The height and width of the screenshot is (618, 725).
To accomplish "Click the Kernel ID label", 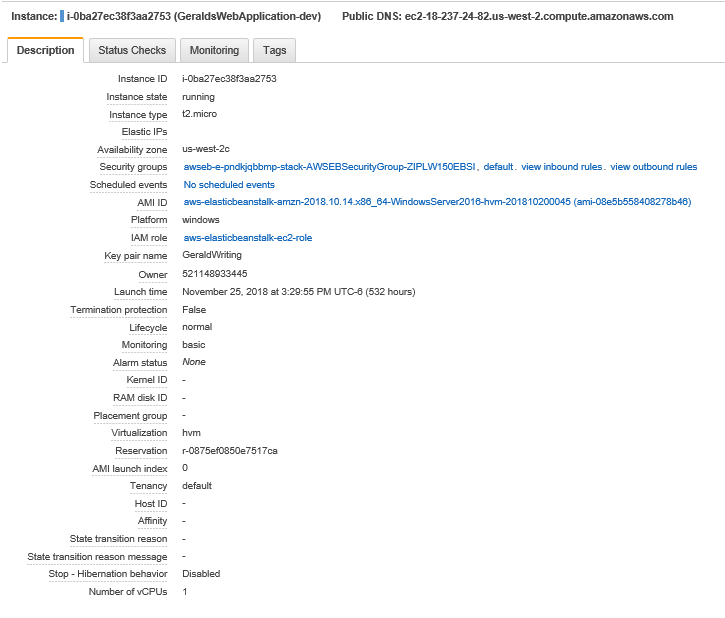I will click(x=147, y=380).
